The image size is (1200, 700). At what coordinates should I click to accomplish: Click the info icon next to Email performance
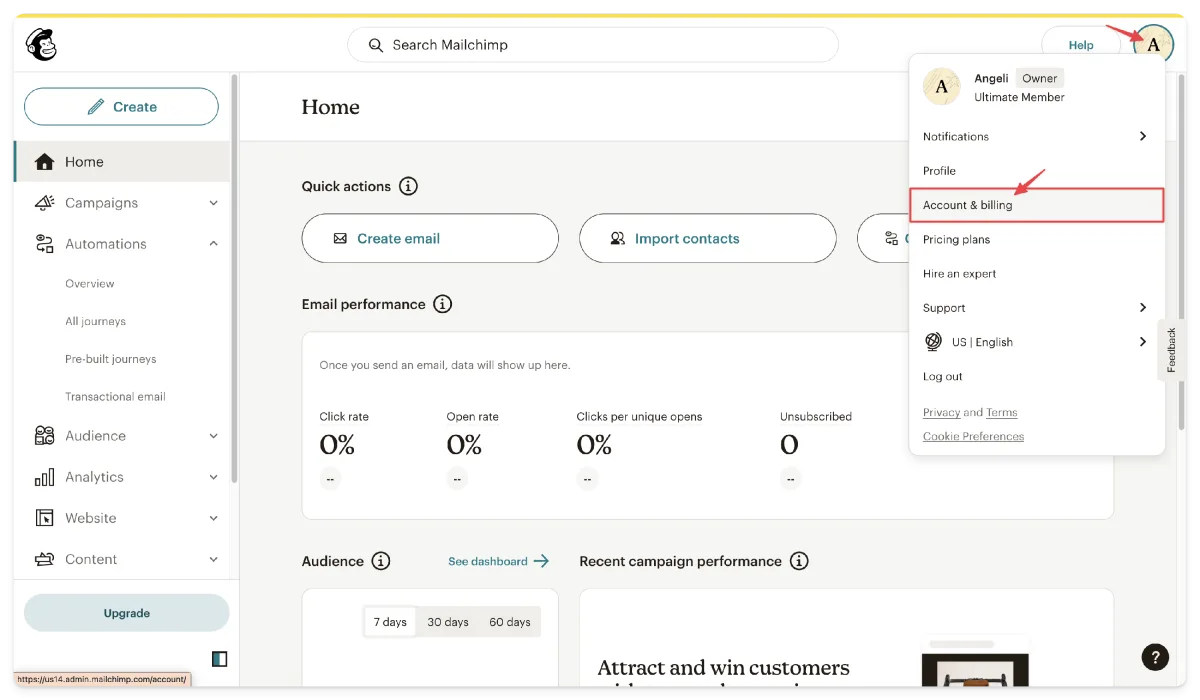click(442, 304)
